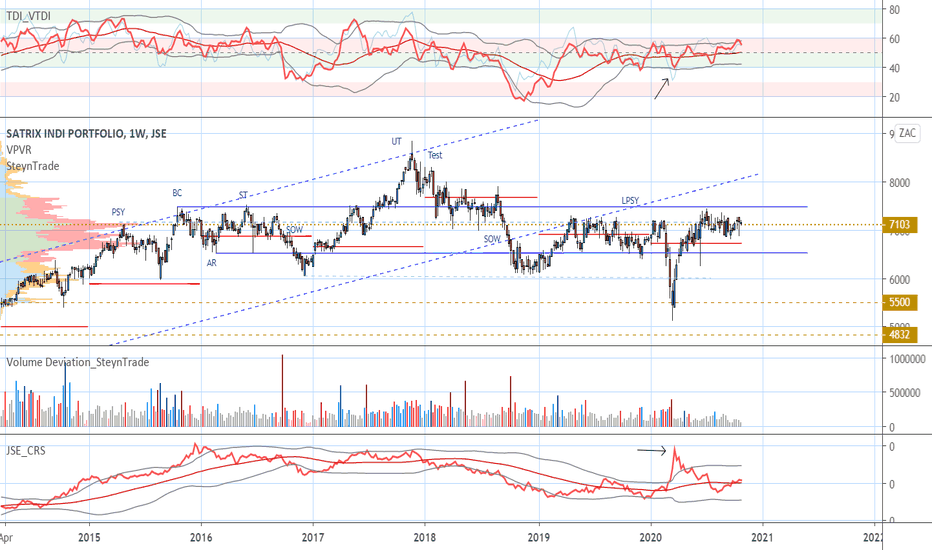Select the BC chart annotation
The width and height of the screenshot is (932, 550).
point(177,193)
